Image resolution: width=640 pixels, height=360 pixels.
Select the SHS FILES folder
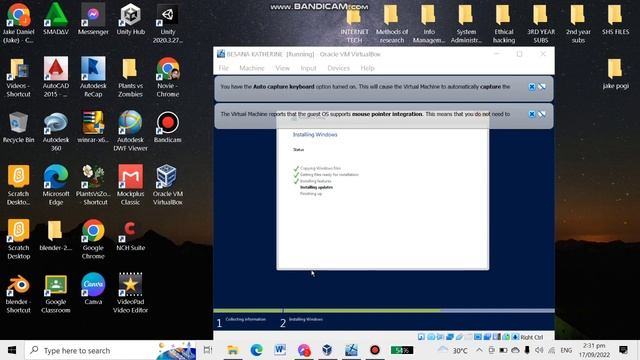[x=616, y=20]
